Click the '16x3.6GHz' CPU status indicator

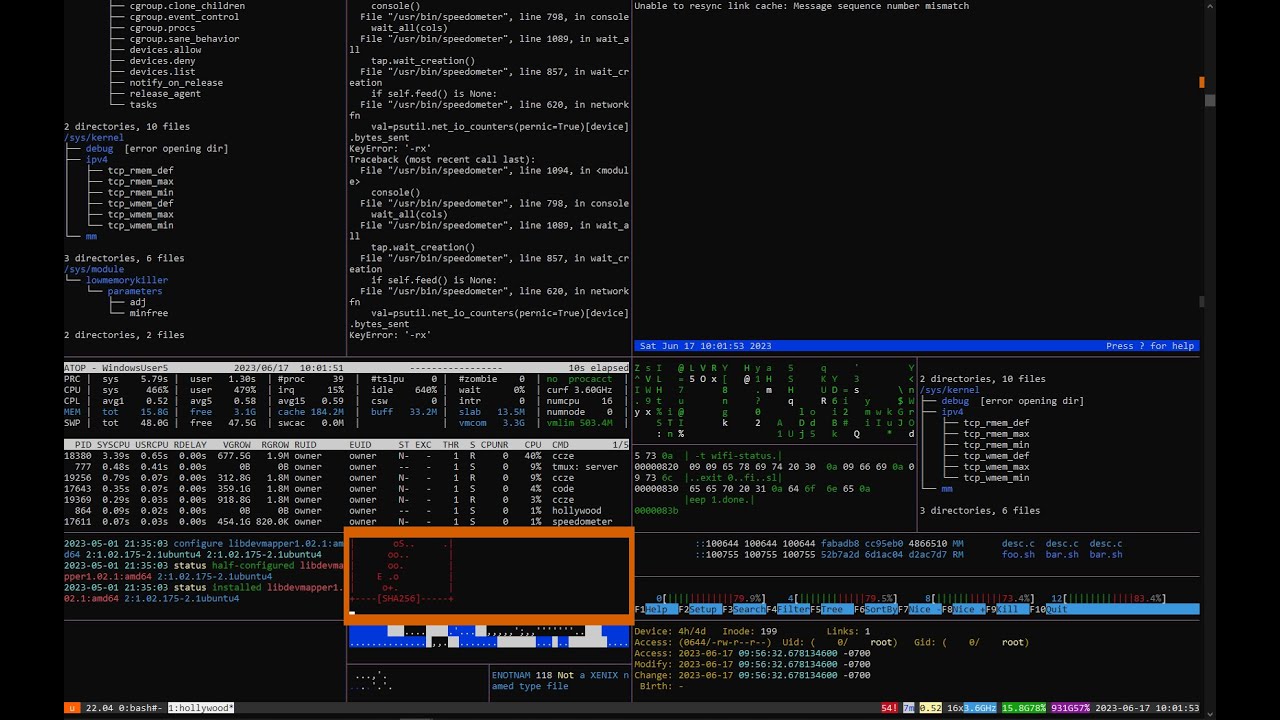click(972, 708)
